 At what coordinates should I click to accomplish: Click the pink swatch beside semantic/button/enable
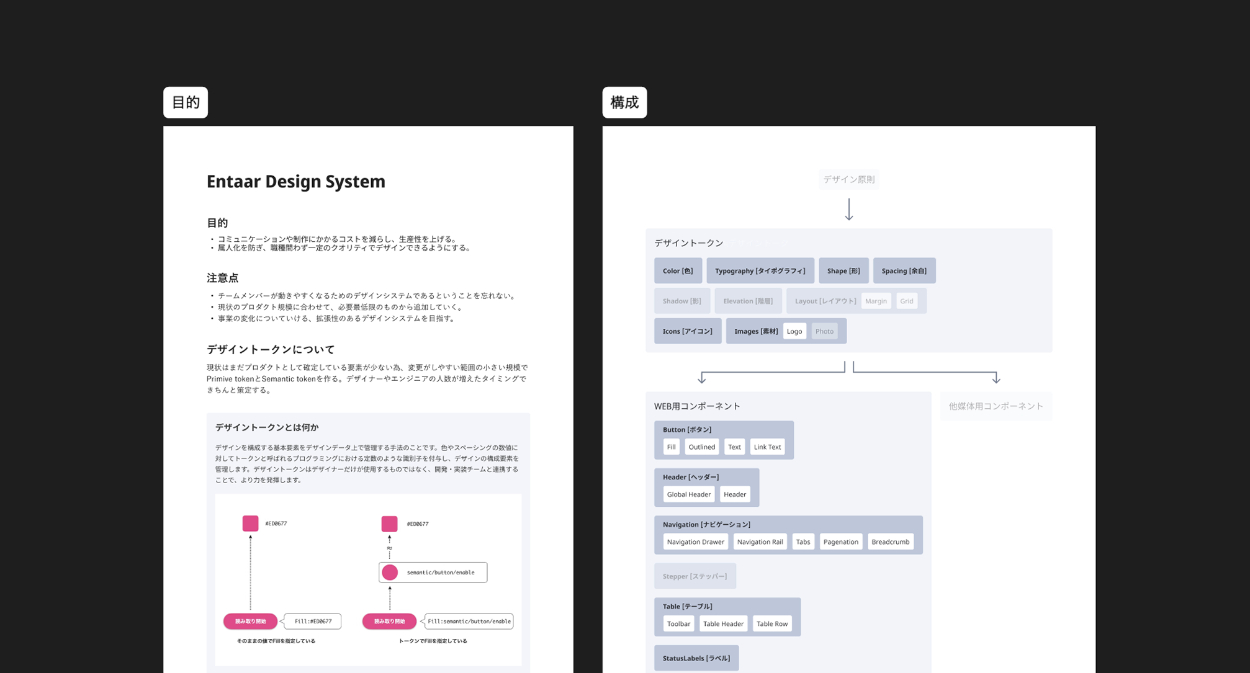click(x=390, y=572)
